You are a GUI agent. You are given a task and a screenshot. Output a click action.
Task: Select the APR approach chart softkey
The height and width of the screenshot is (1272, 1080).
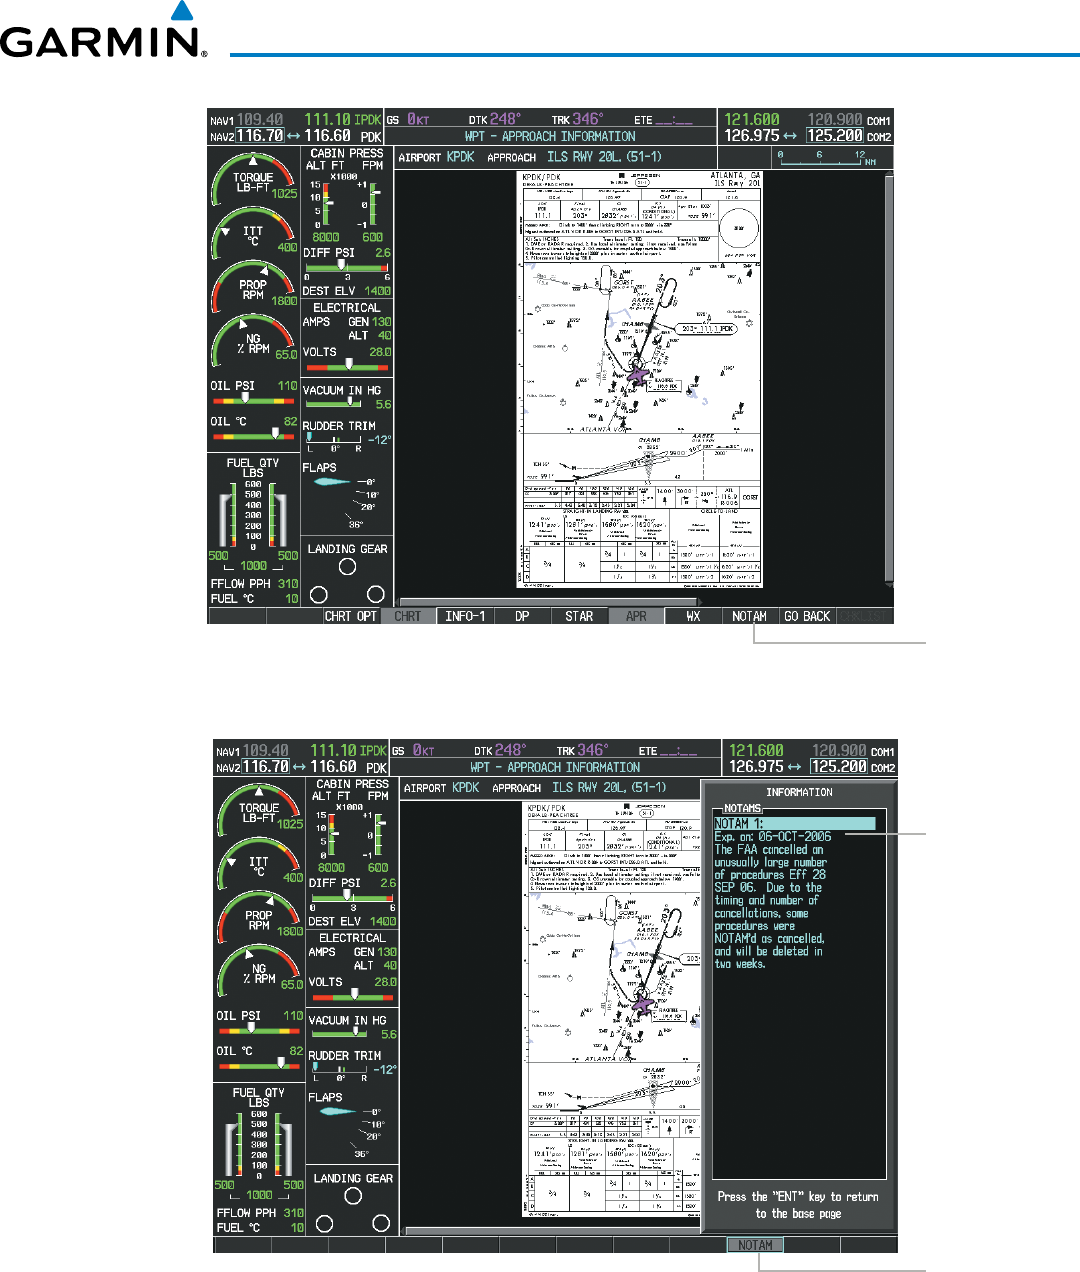point(636,616)
